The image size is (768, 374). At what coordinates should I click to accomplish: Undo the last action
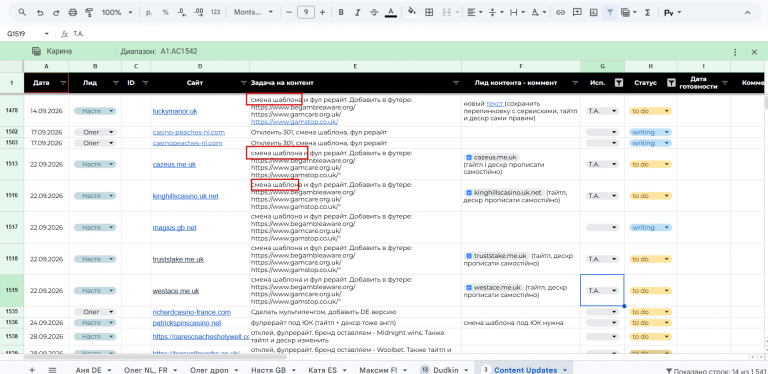coord(40,12)
